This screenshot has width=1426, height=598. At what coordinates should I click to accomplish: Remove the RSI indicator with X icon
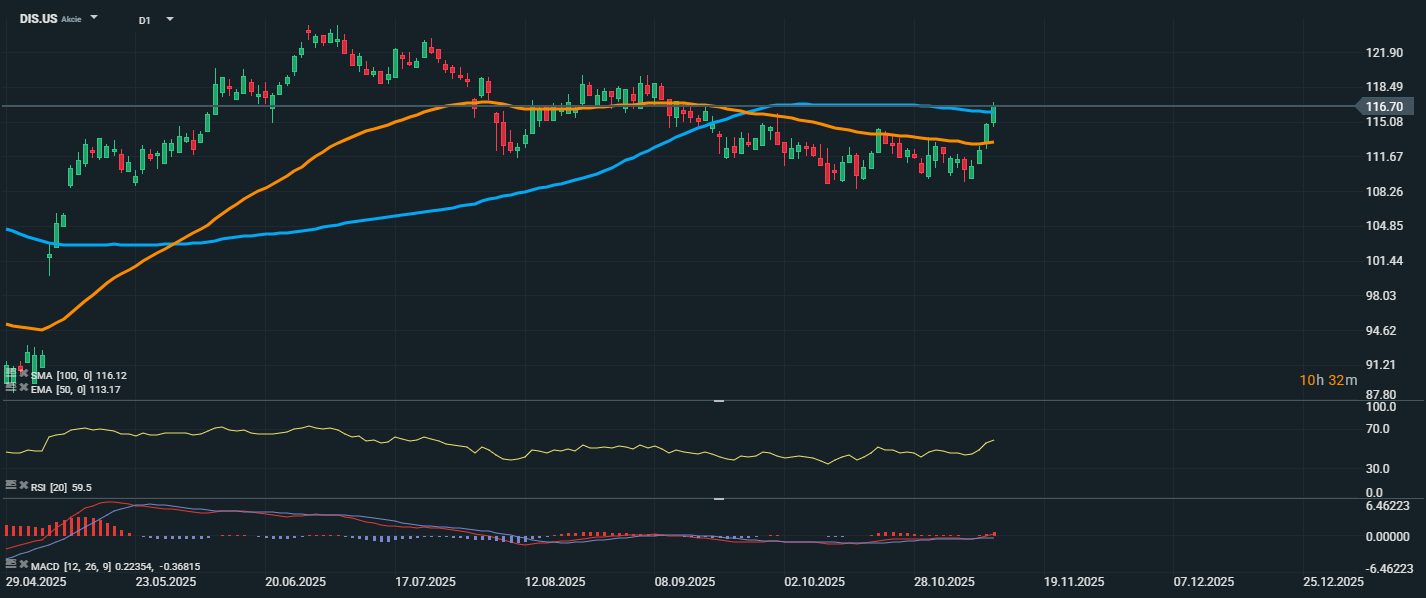point(23,486)
